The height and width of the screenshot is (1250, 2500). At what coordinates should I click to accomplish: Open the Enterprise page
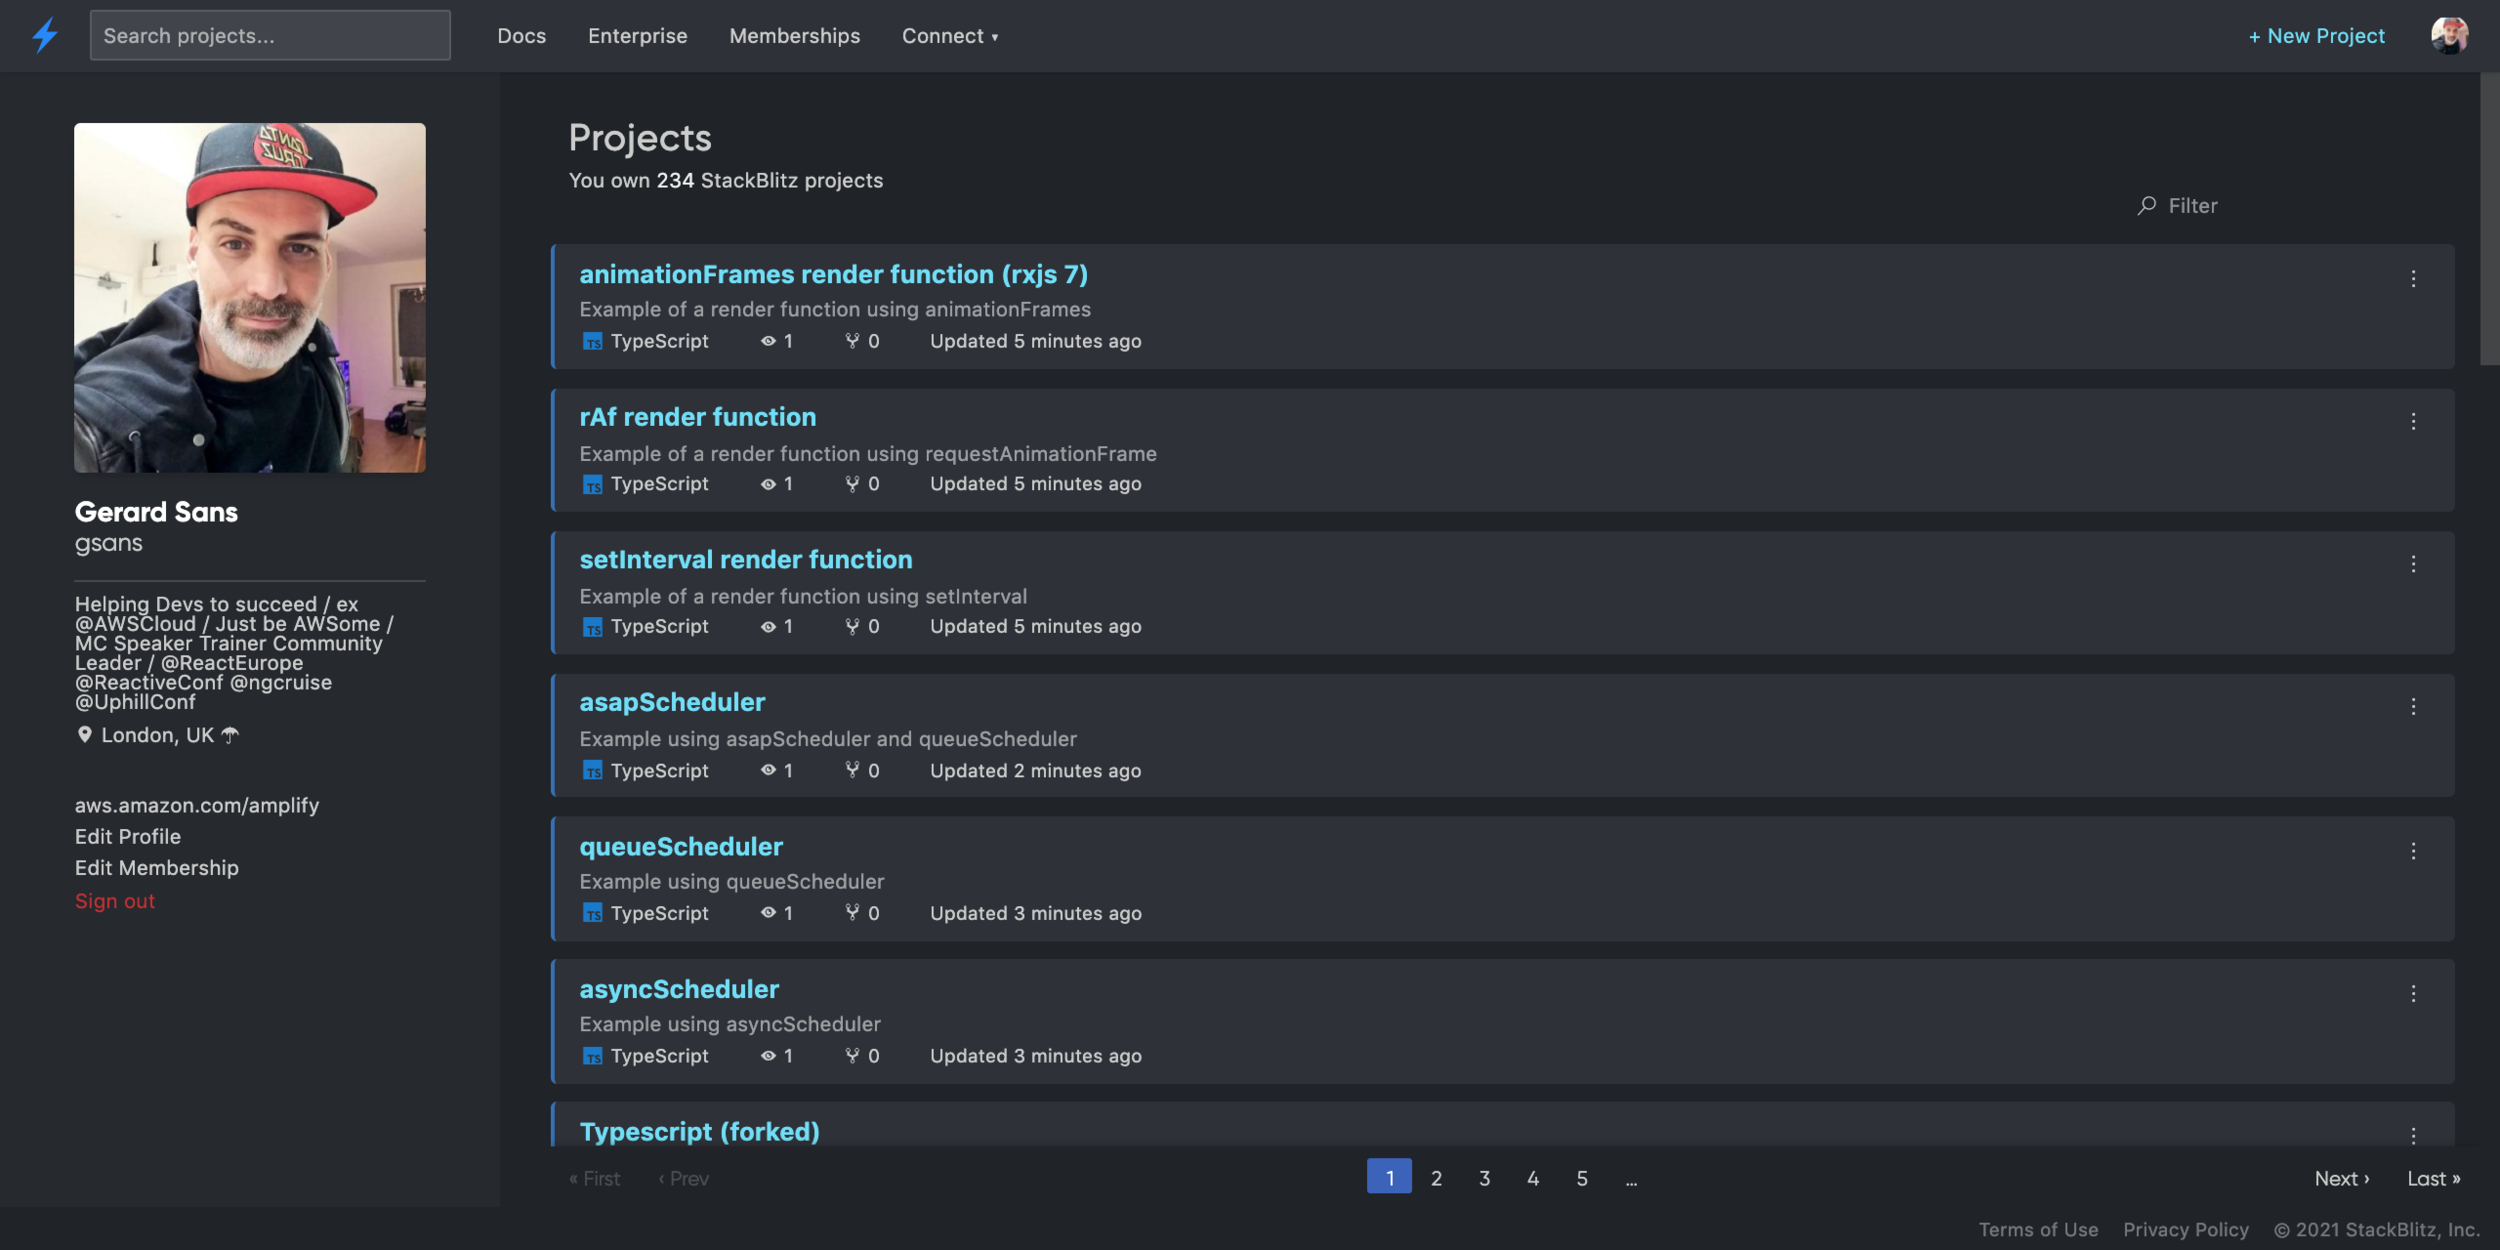[637, 36]
